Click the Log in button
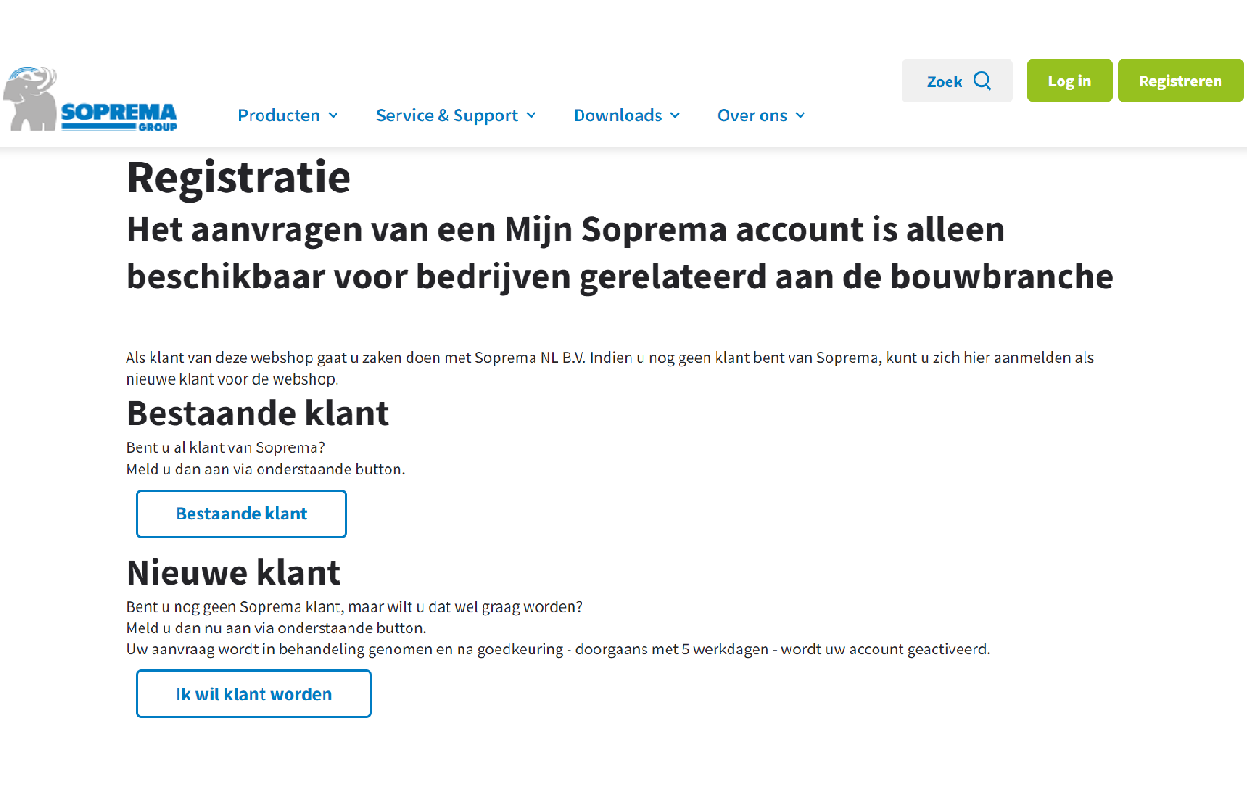Viewport: 1250px width, 800px height. (1069, 81)
